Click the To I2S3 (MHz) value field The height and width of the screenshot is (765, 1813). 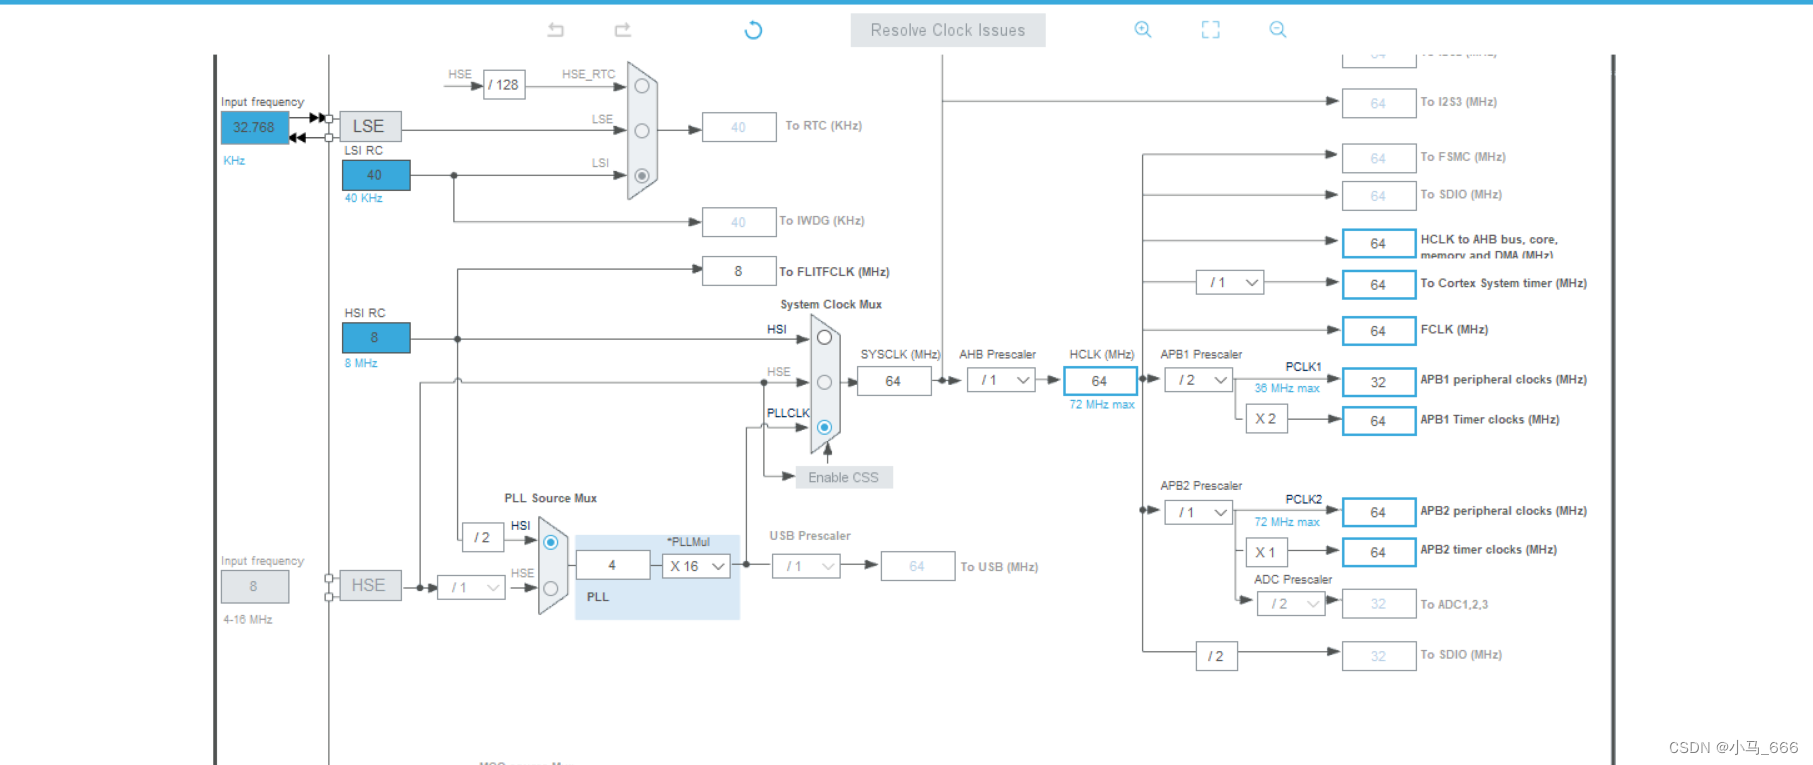(1379, 103)
